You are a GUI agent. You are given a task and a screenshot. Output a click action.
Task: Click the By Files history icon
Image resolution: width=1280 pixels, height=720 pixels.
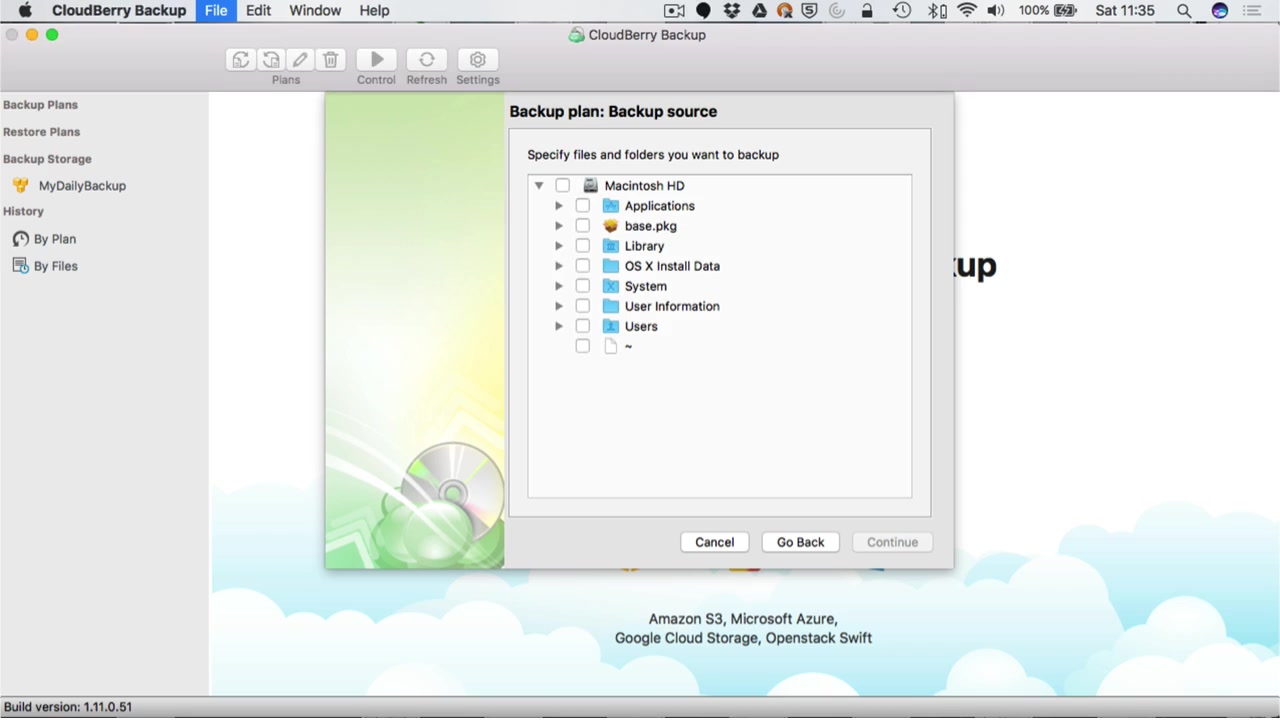point(20,266)
